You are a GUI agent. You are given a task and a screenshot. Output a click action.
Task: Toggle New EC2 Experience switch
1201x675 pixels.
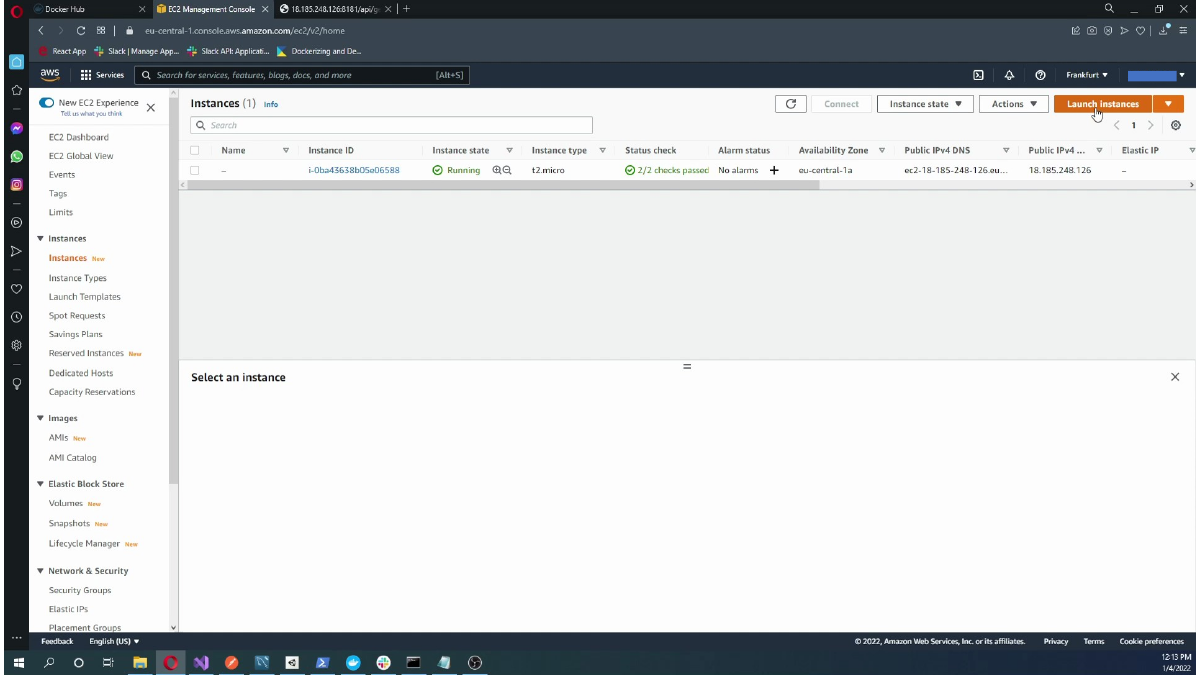(46, 103)
